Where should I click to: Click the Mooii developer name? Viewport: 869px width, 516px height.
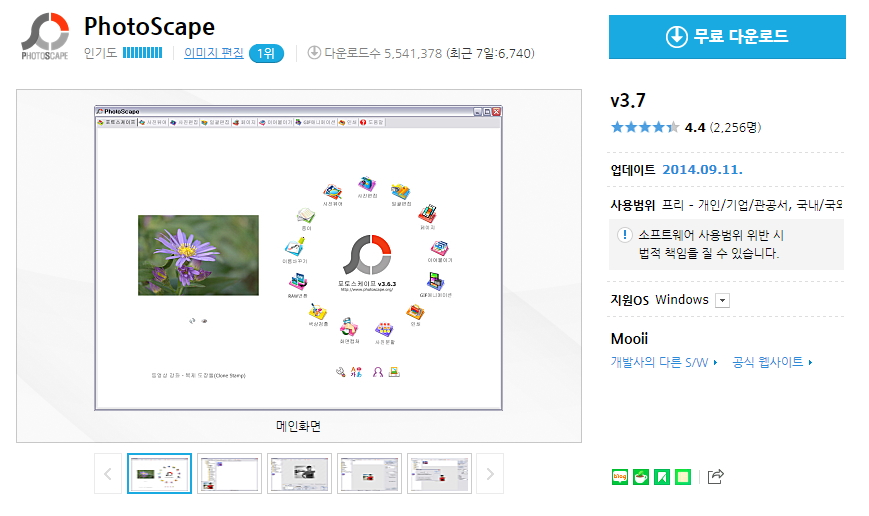pyautogui.click(x=629, y=339)
